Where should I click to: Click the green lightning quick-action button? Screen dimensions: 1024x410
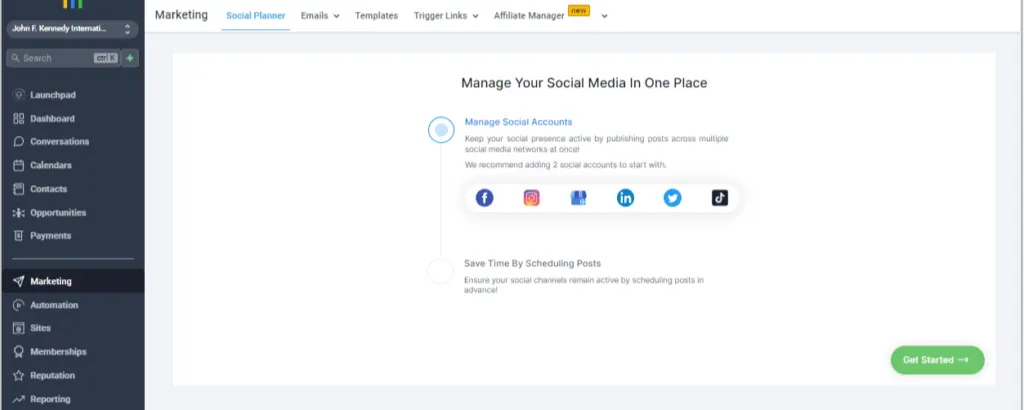click(130, 58)
